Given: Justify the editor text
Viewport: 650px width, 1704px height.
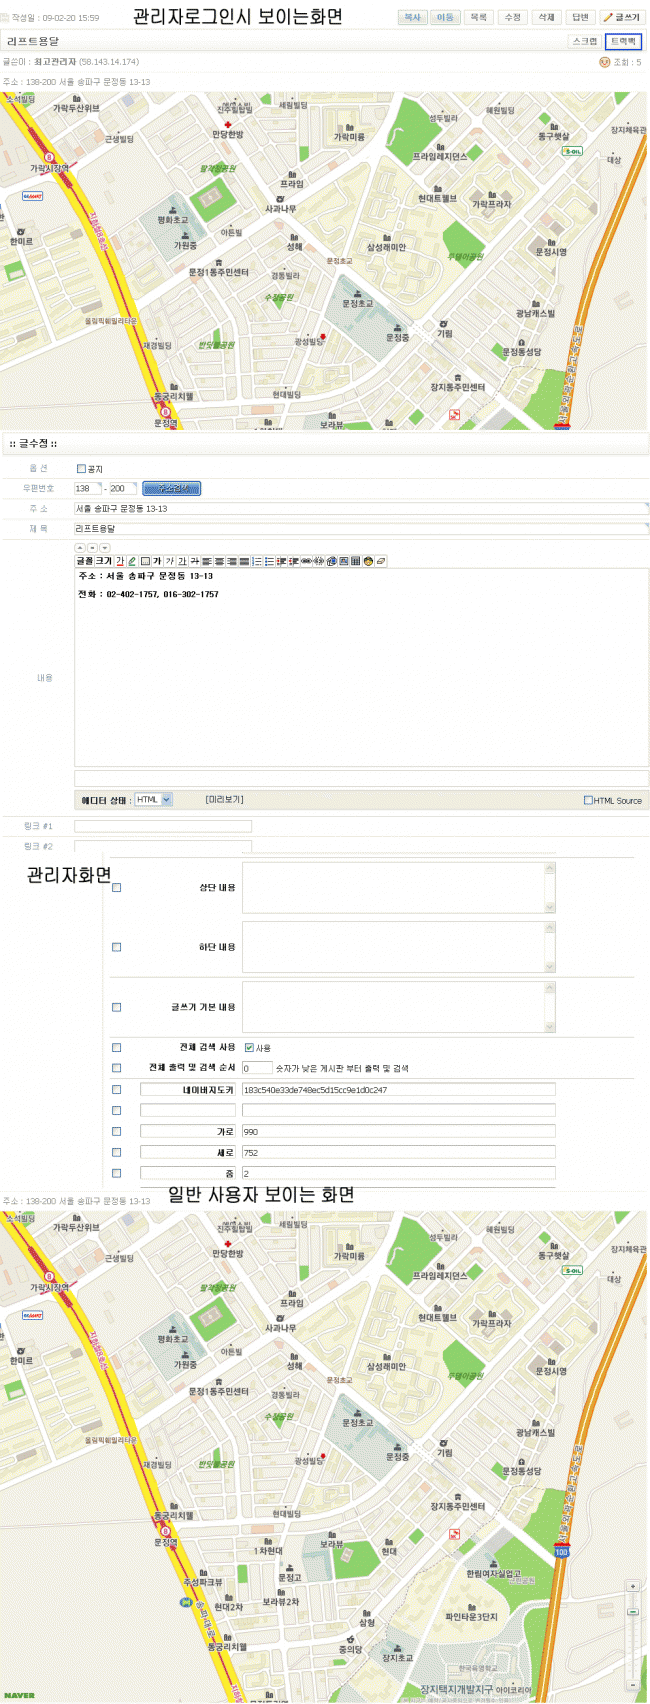Looking at the screenshot, I should 244,561.
